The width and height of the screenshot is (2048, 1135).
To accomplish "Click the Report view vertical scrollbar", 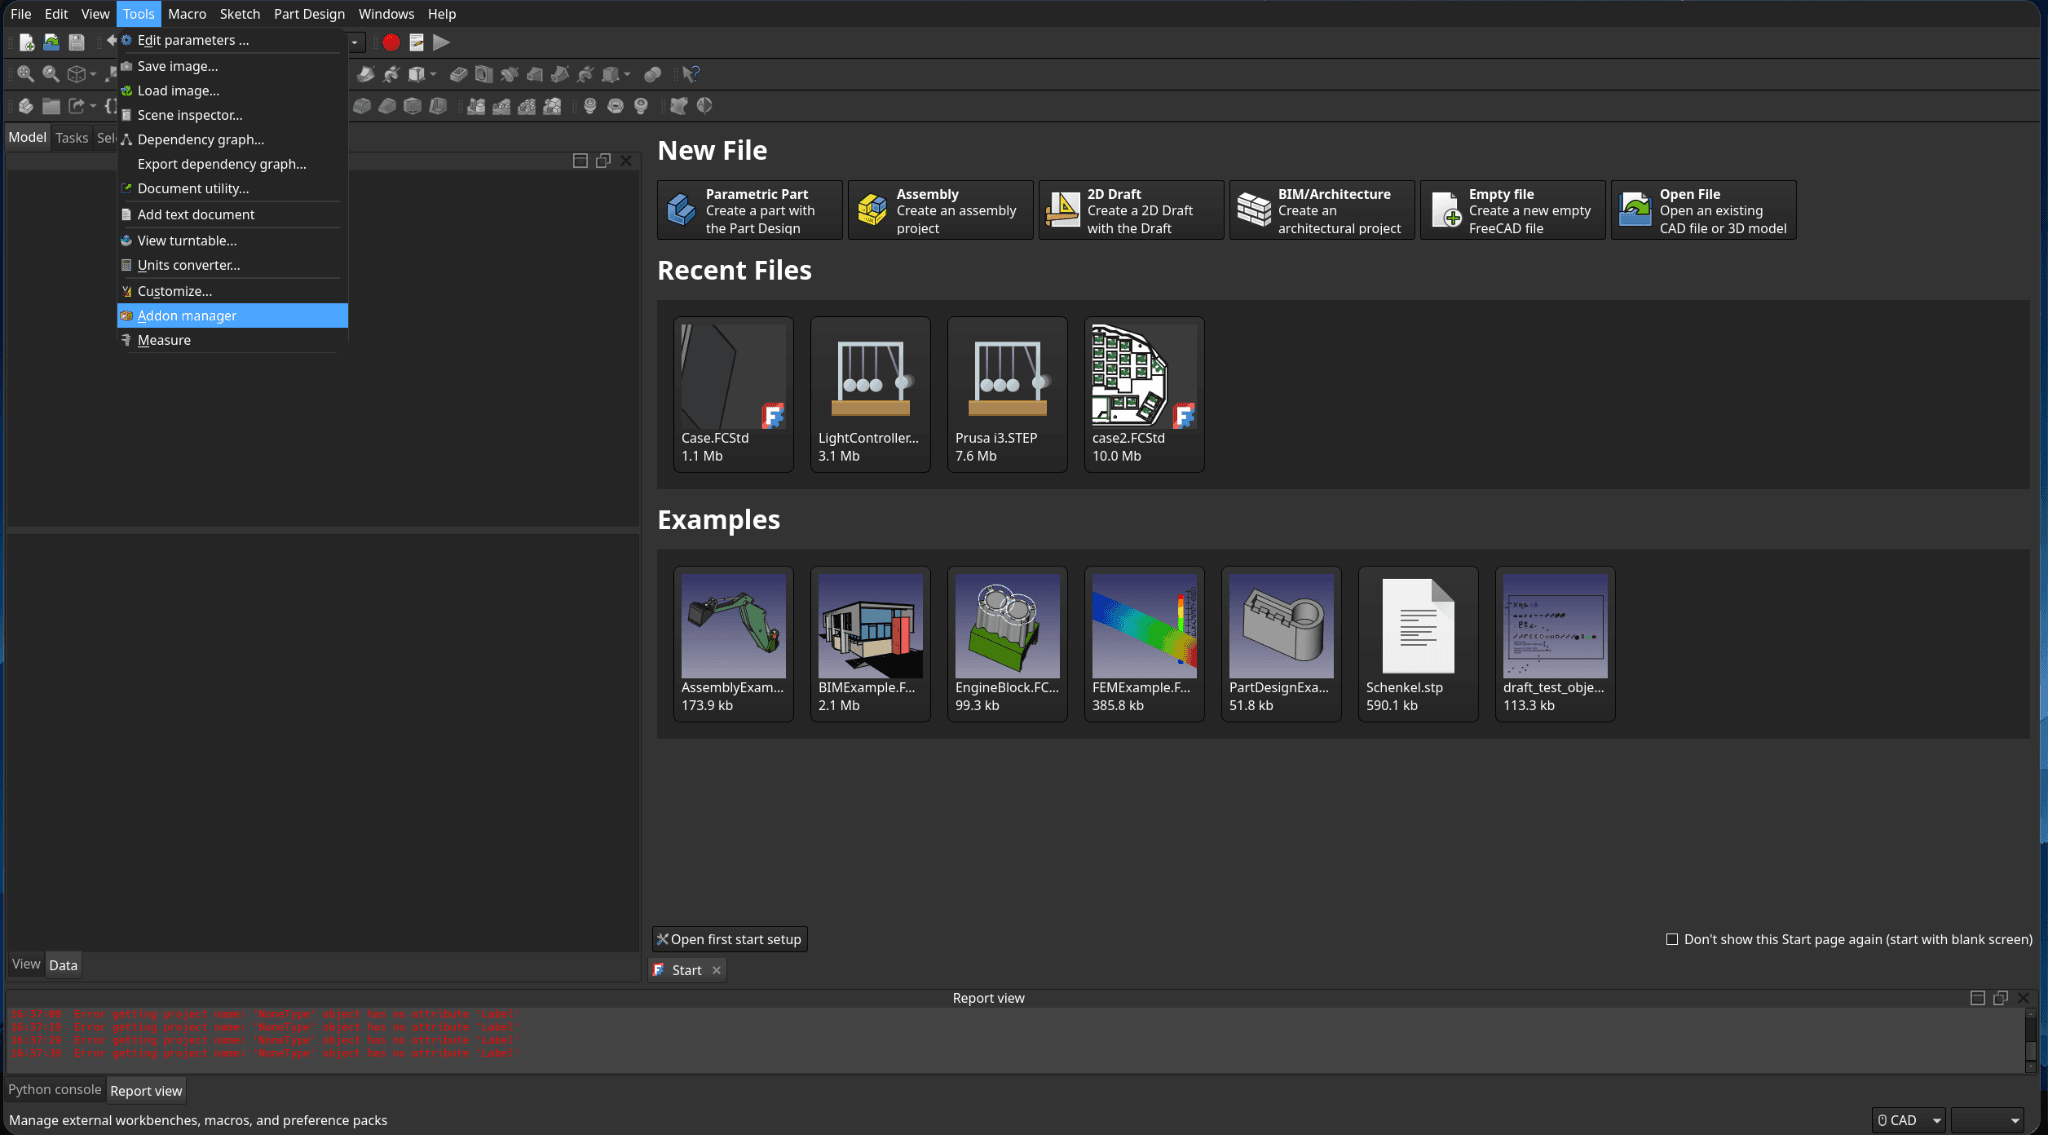I will [x=2030, y=1040].
